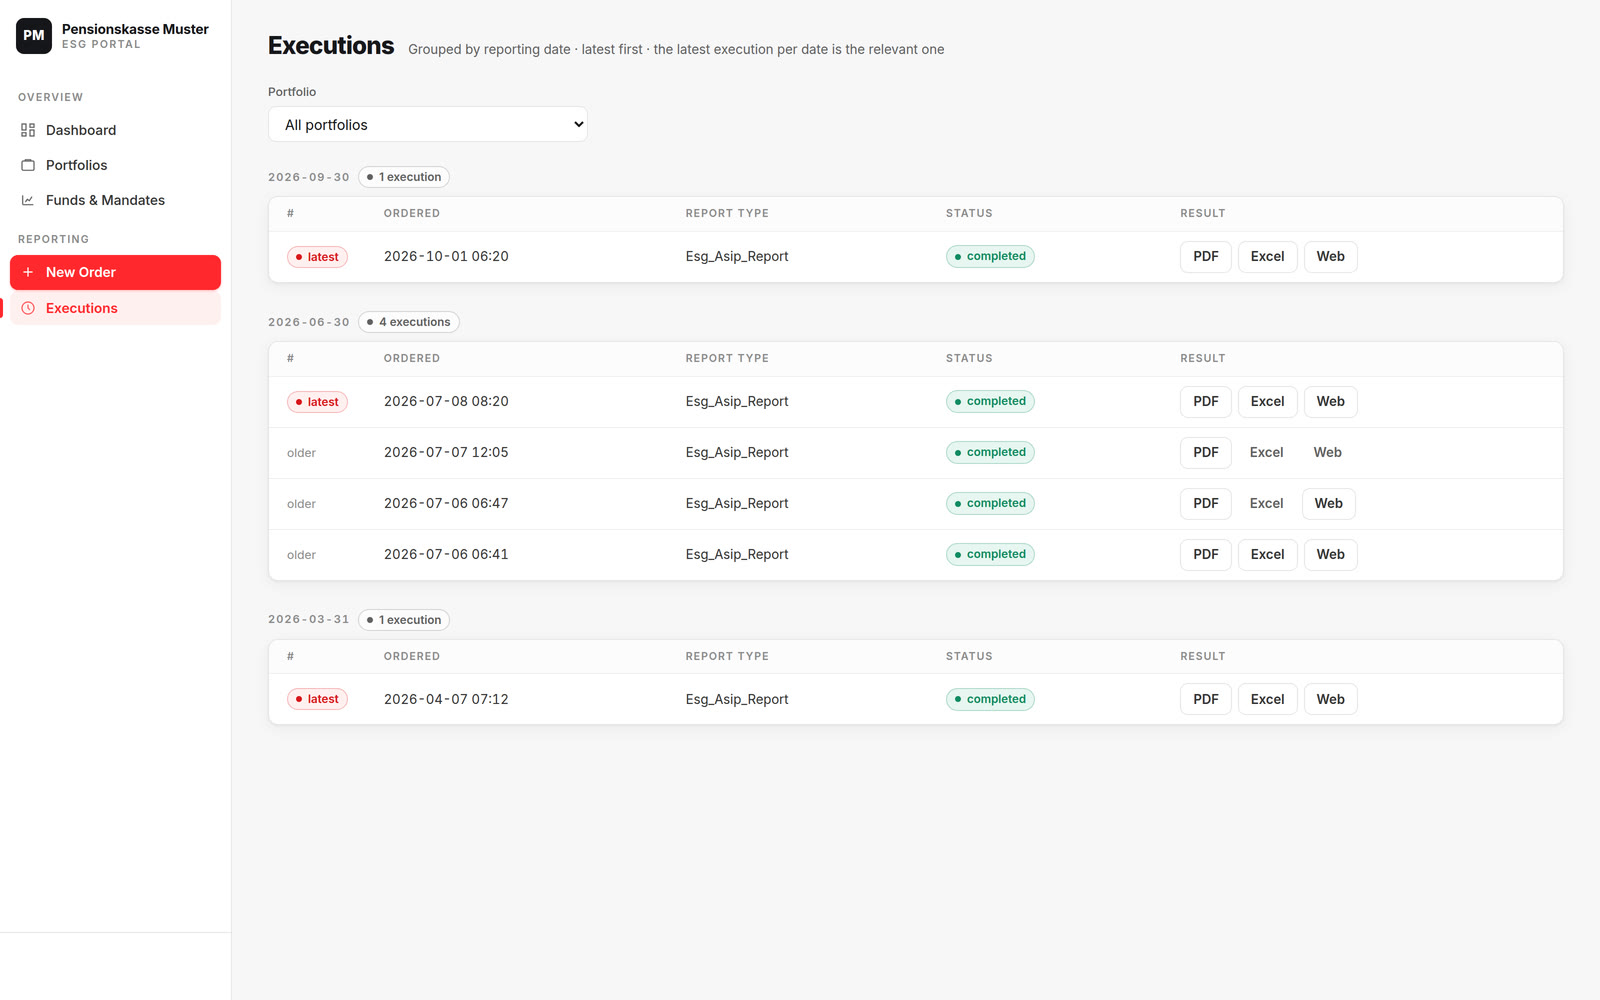Click the latest badge for 2026-07-08 08:20
Screen dimensions: 1600x1000
(317, 402)
